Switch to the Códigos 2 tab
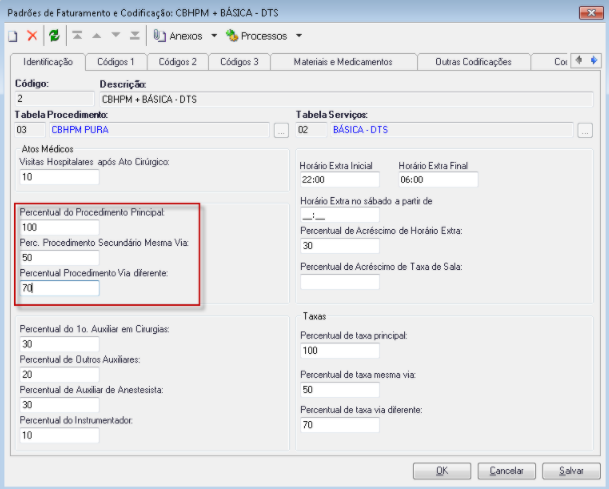Screen dimensions: 609x489 [177, 62]
